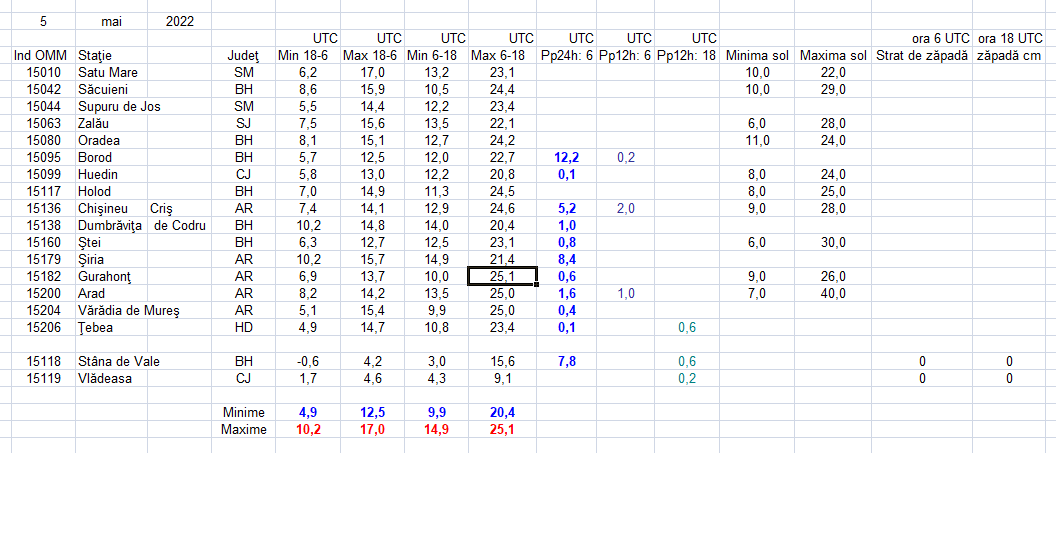Select the day cell '5' above Ind OMM
The image size is (1056, 540).
43,22
